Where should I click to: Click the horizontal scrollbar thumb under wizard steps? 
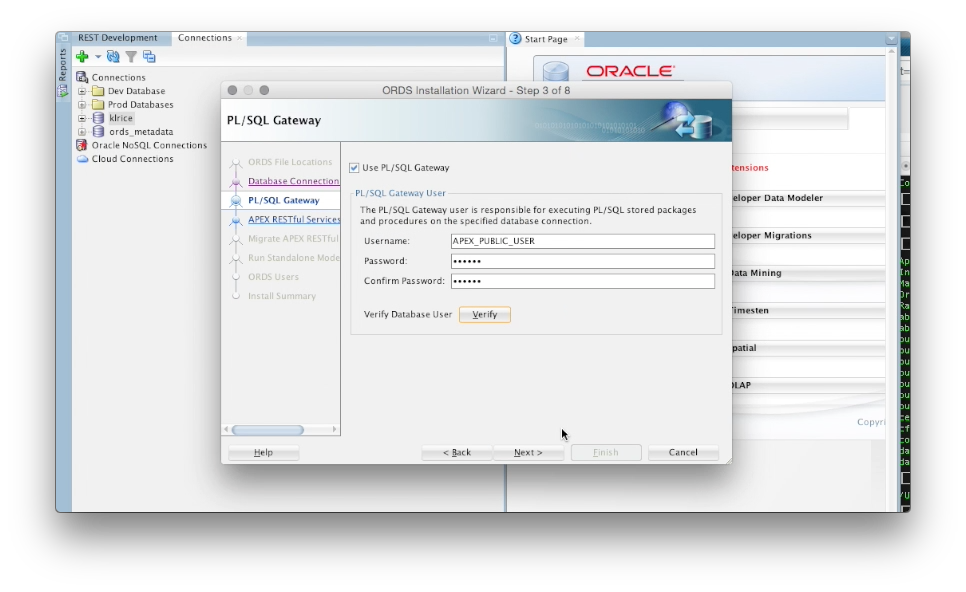click(267, 429)
